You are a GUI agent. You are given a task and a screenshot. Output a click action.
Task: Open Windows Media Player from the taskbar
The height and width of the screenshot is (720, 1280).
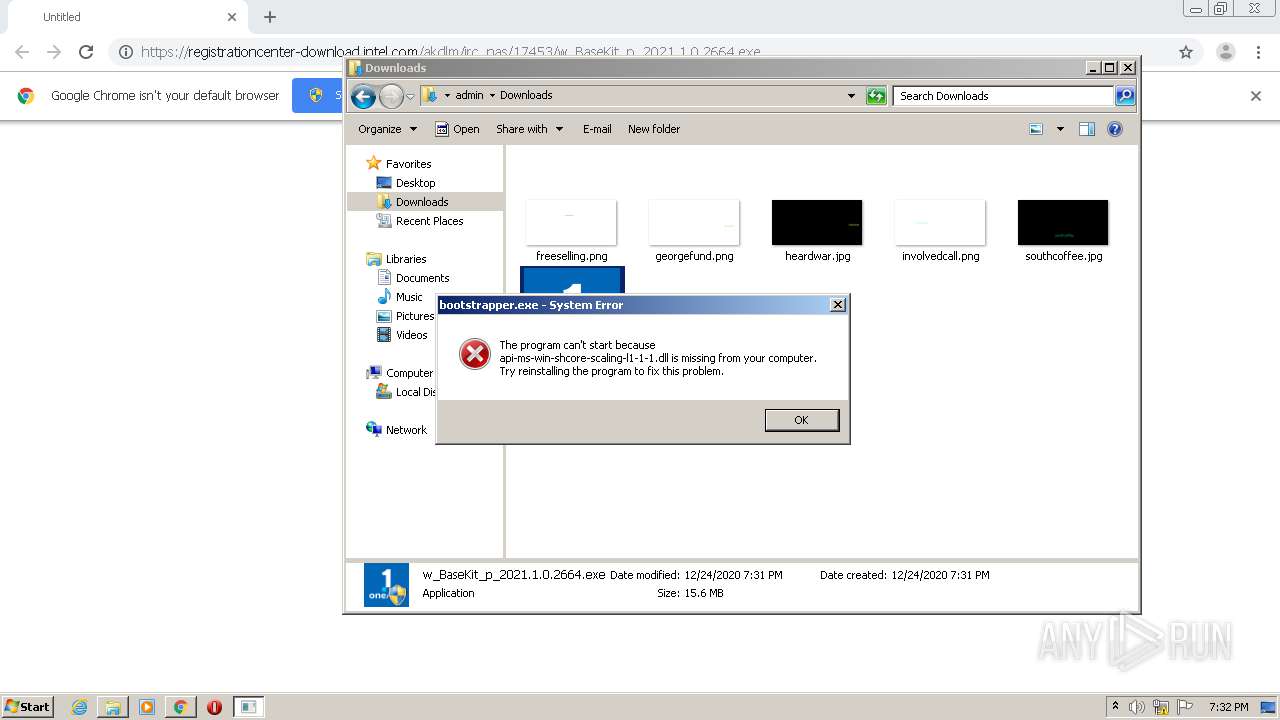(x=147, y=707)
